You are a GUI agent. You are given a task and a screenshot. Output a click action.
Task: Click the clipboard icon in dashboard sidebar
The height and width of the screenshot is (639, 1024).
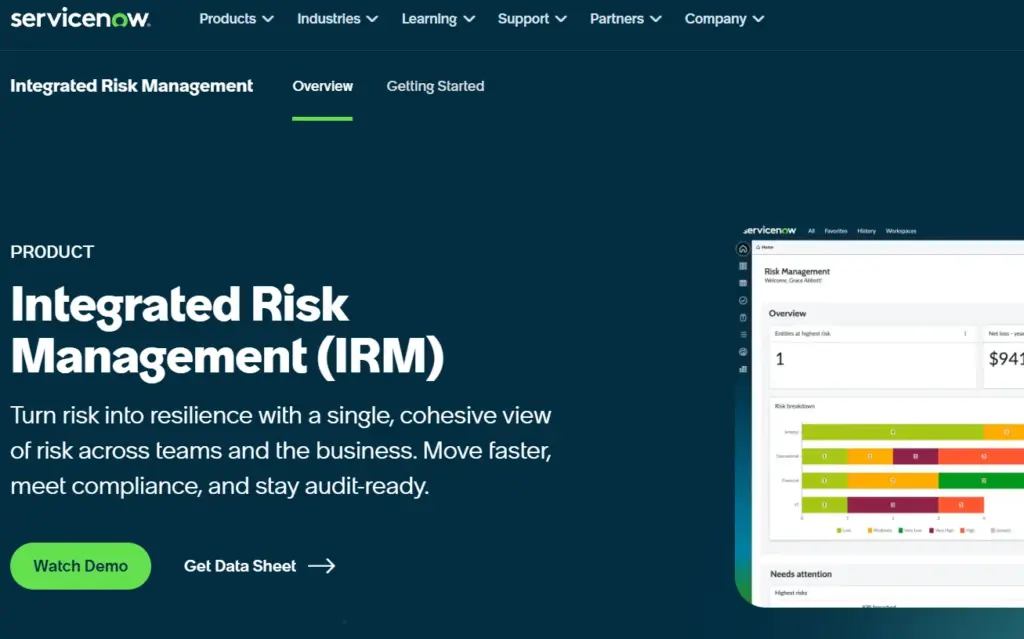pyautogui.click(x=743, y=318)
